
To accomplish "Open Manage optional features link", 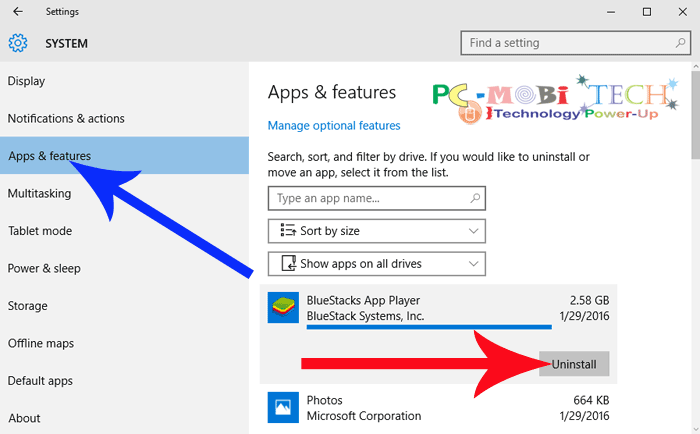I will 334,126.
